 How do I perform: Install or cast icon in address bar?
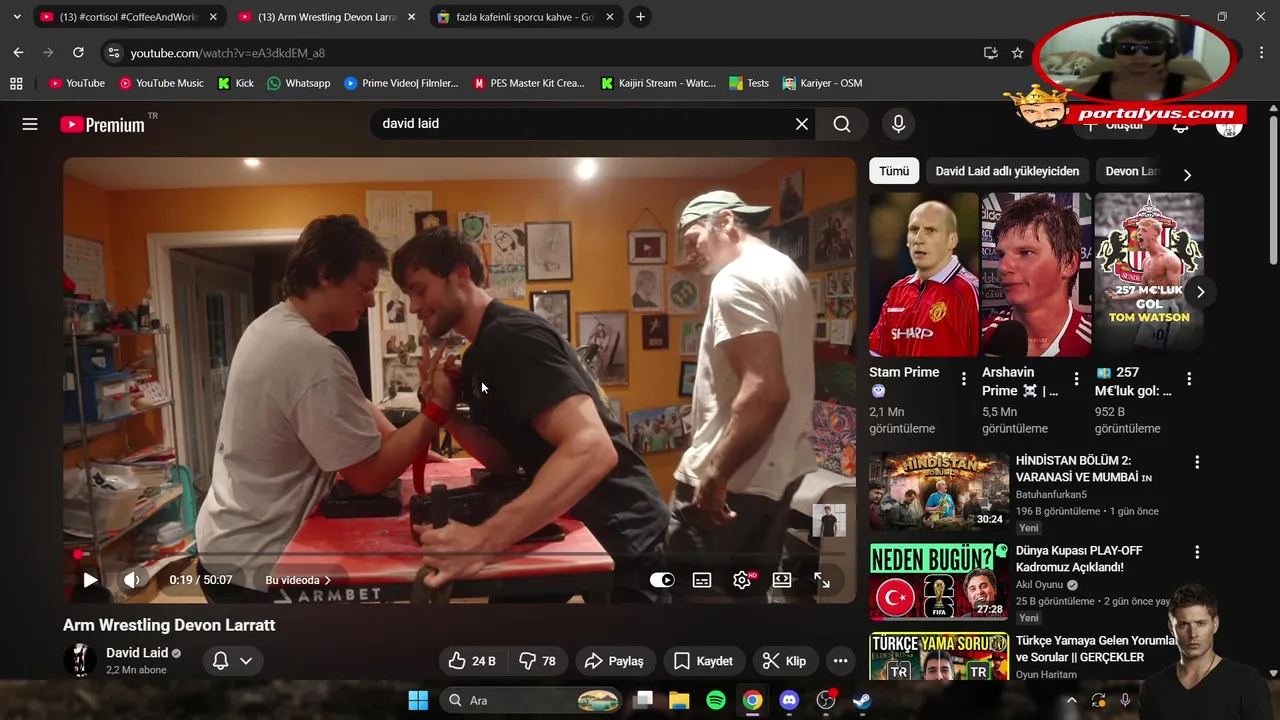click(x=990, y=53)
